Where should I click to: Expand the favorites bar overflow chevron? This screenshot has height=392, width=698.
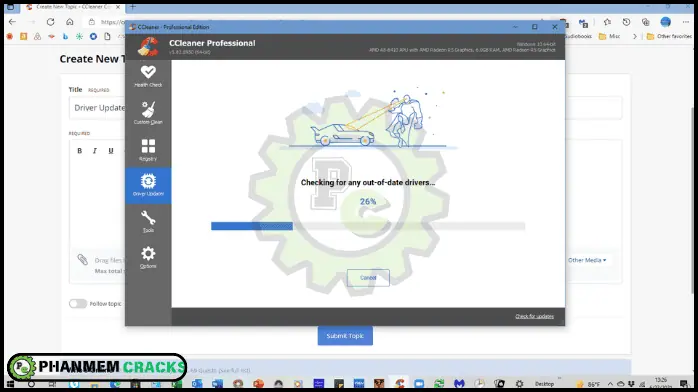coord(635,36)
